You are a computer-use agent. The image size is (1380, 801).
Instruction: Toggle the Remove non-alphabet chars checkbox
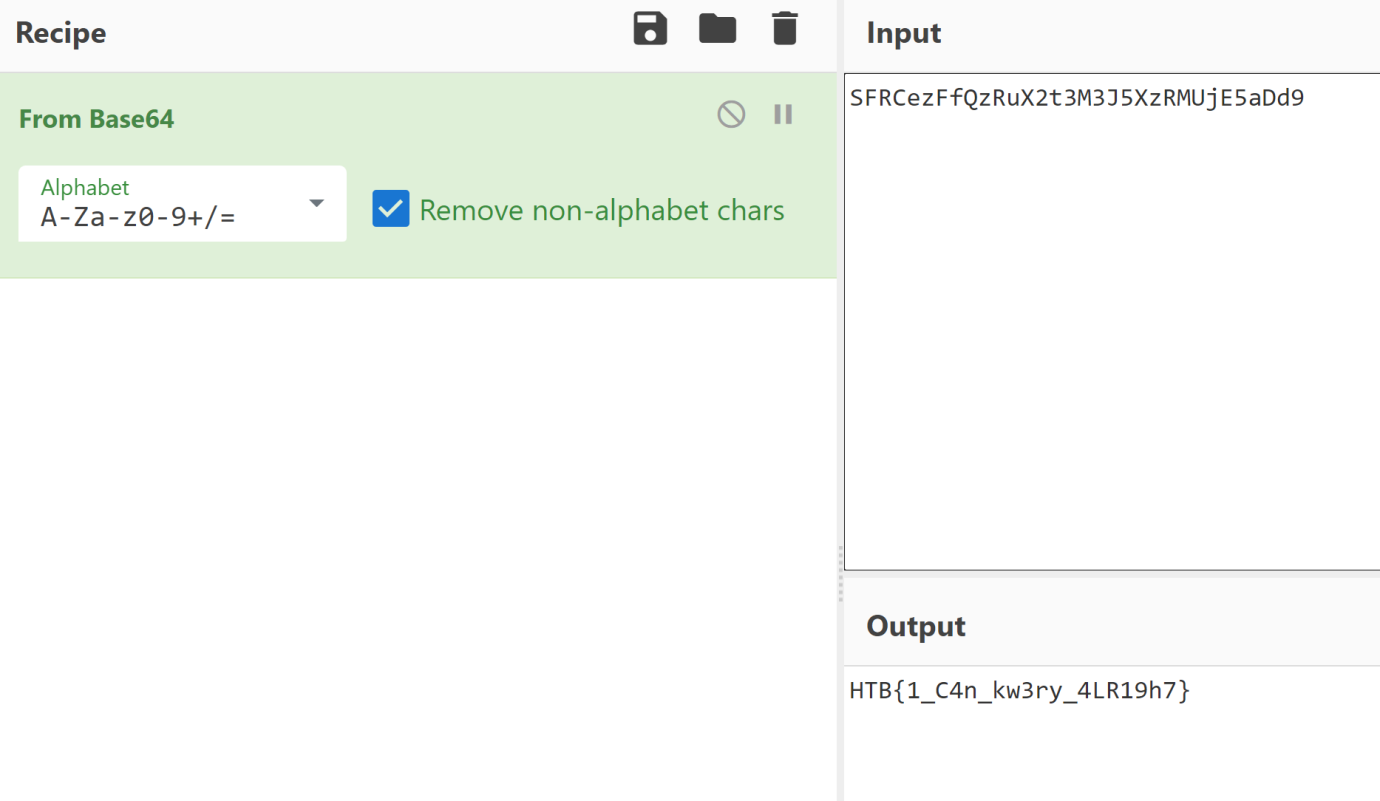[x=391, y=210]
